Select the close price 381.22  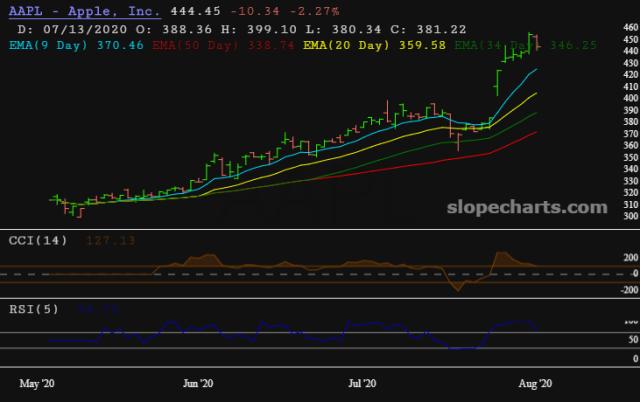[441, 29]
